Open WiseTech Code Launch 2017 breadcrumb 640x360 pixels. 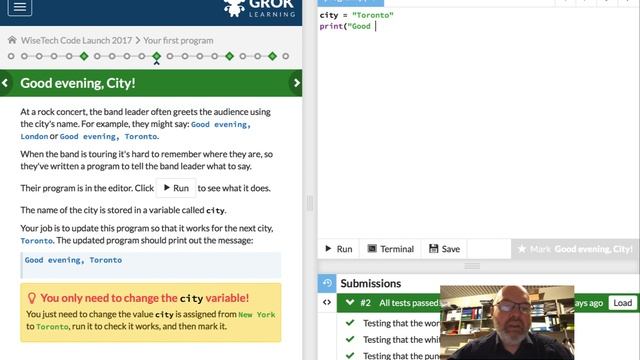(x=76, y=40)
